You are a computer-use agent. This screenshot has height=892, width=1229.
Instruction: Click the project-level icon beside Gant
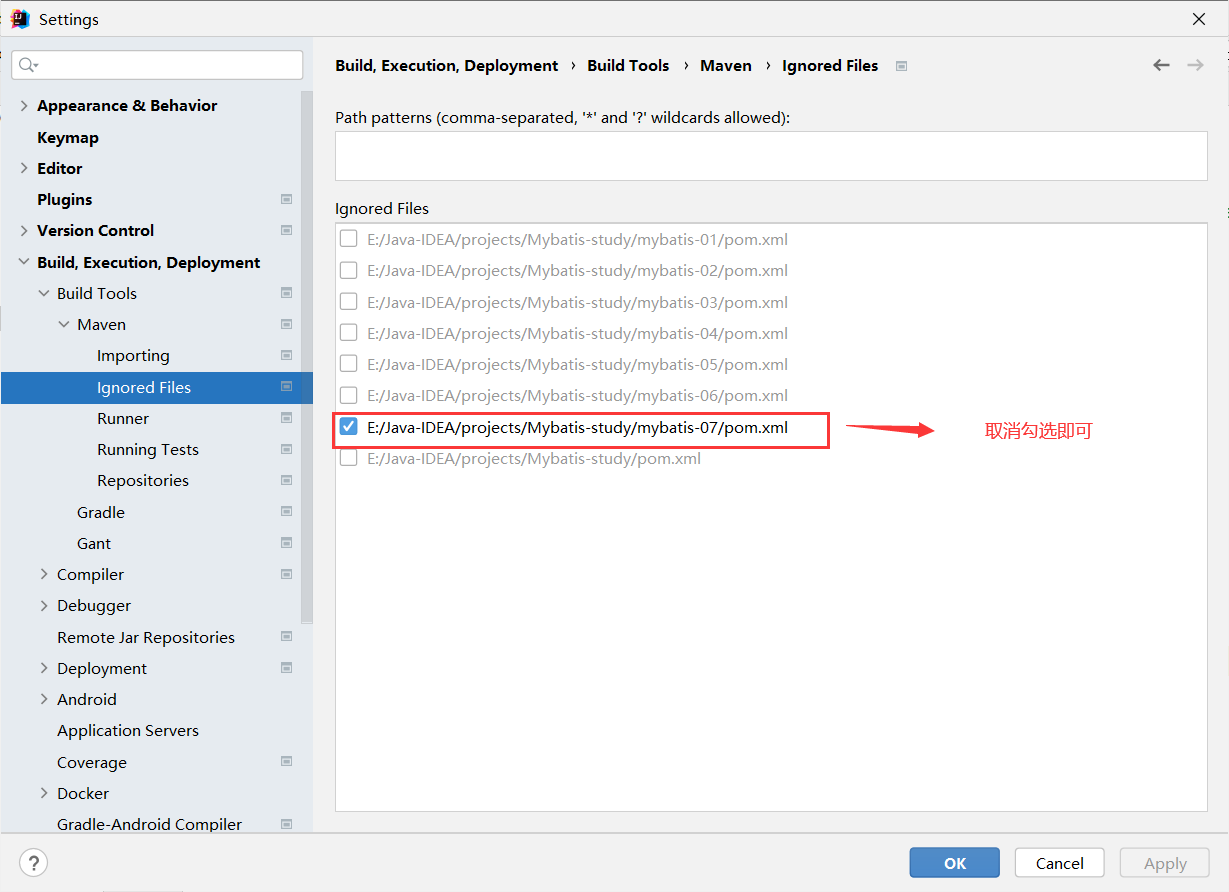click(x=286, y=543)
